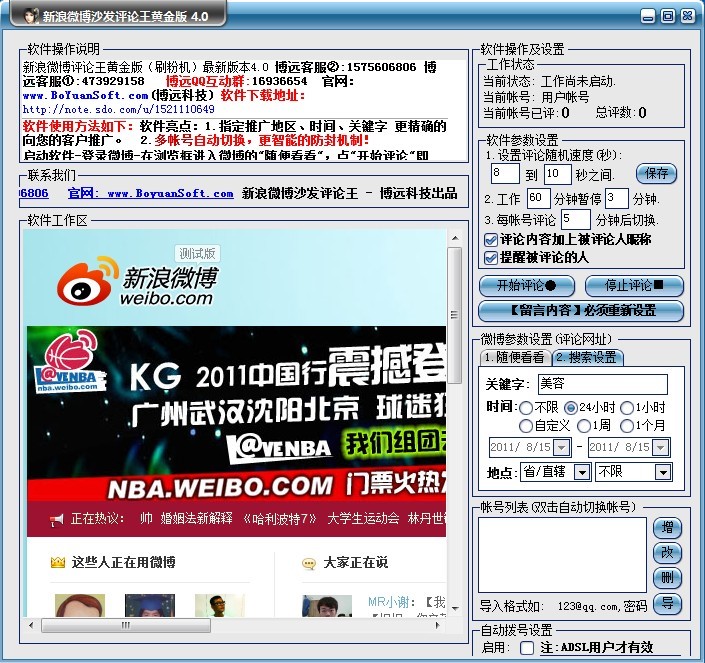Click the KavenNBA basketball logo

(70, 362)
